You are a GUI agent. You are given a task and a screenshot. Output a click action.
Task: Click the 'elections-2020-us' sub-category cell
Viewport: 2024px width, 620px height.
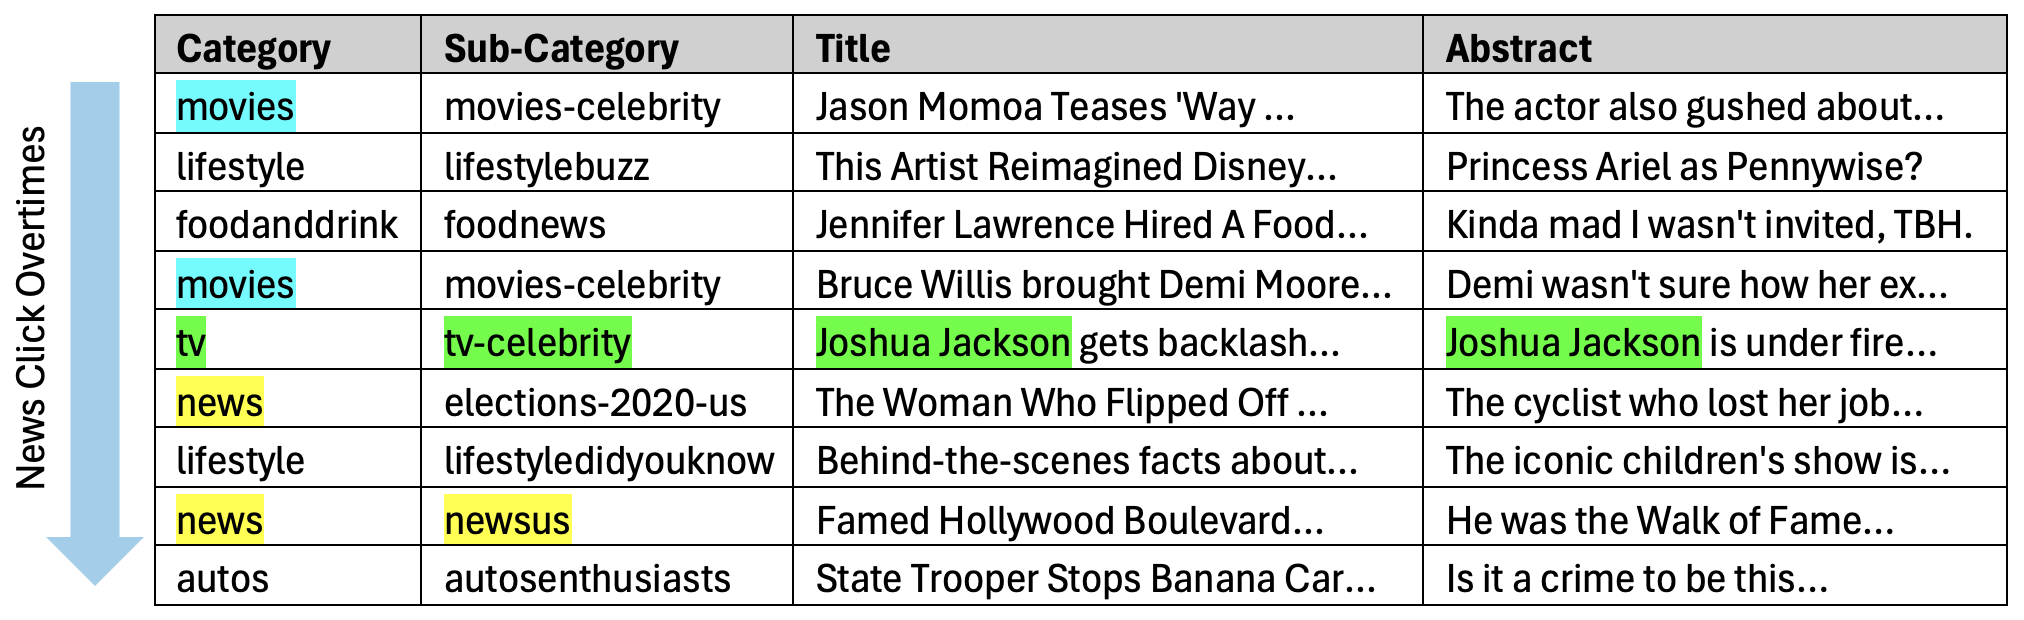595,403
